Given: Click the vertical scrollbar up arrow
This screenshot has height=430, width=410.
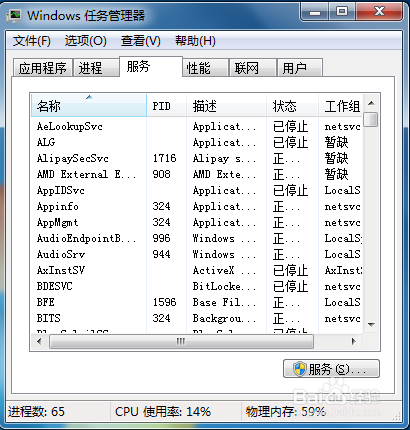Looking at the screenshot, I should pos(371,103).
